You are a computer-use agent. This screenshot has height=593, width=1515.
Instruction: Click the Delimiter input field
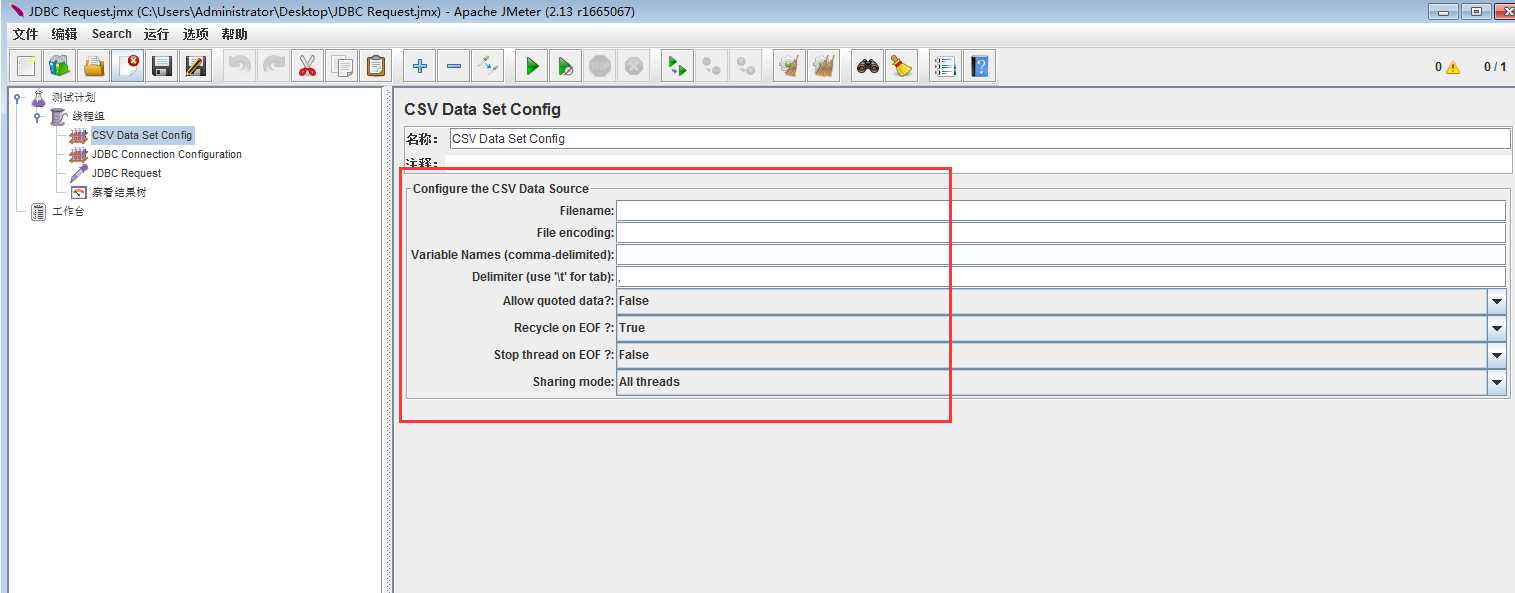click(1061, 277)
